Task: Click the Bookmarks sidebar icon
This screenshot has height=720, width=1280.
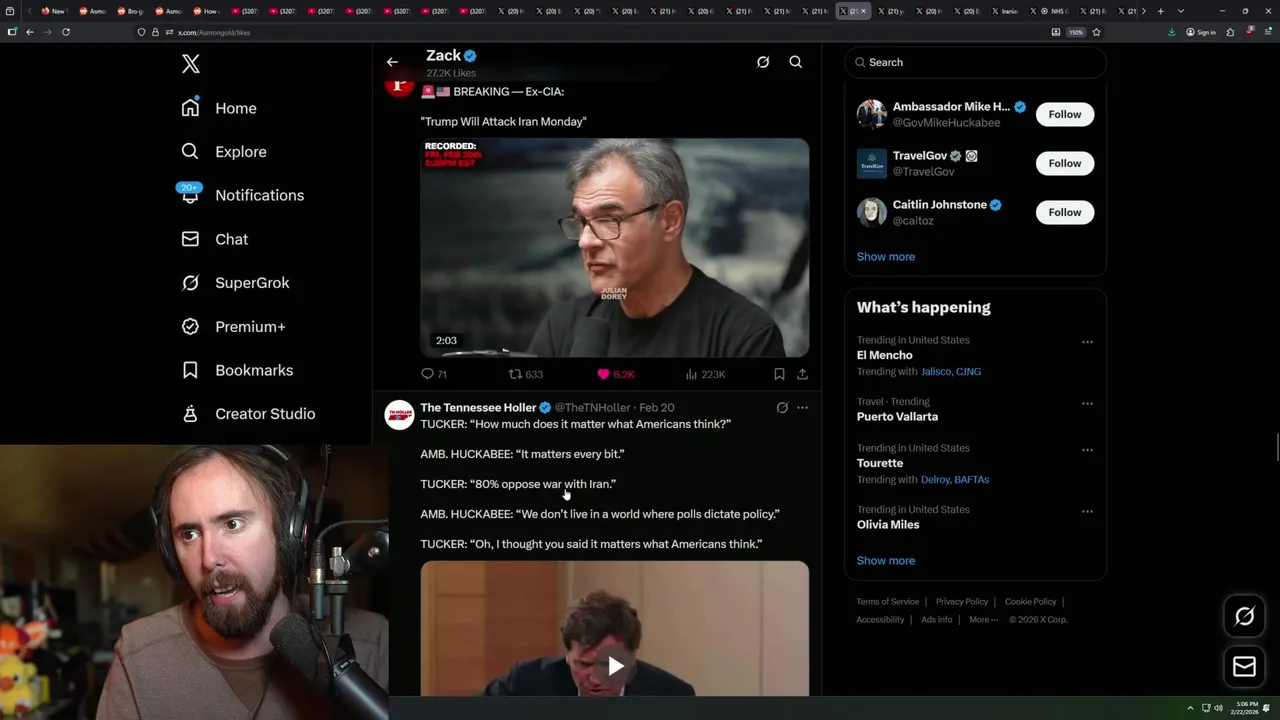Action: 190,370
